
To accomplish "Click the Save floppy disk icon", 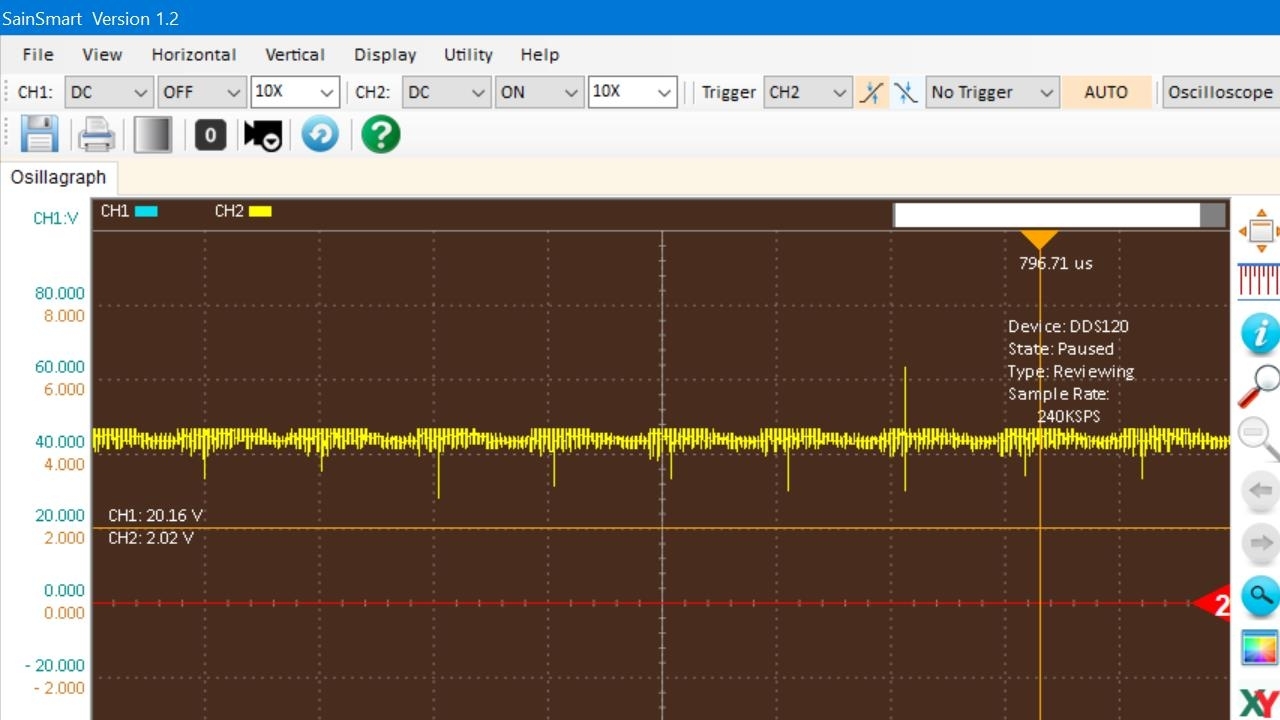I will 39,134.
